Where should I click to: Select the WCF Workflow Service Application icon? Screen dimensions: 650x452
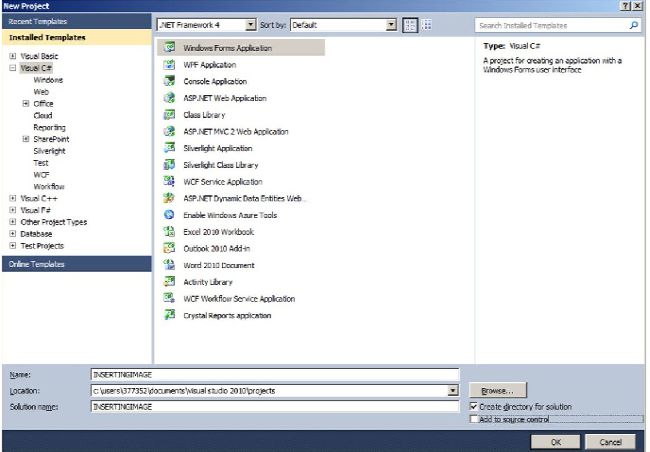pos(169,298)
